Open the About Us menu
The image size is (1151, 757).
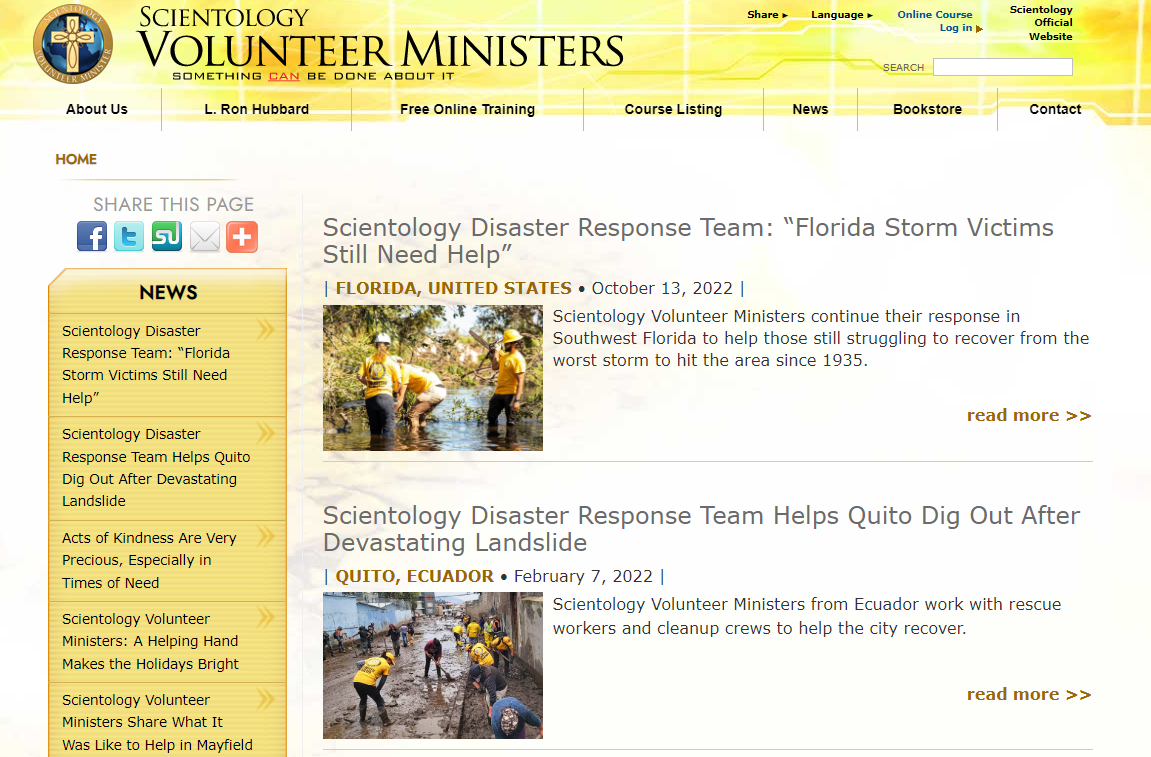pyautogui.click(x=97, y=109)
